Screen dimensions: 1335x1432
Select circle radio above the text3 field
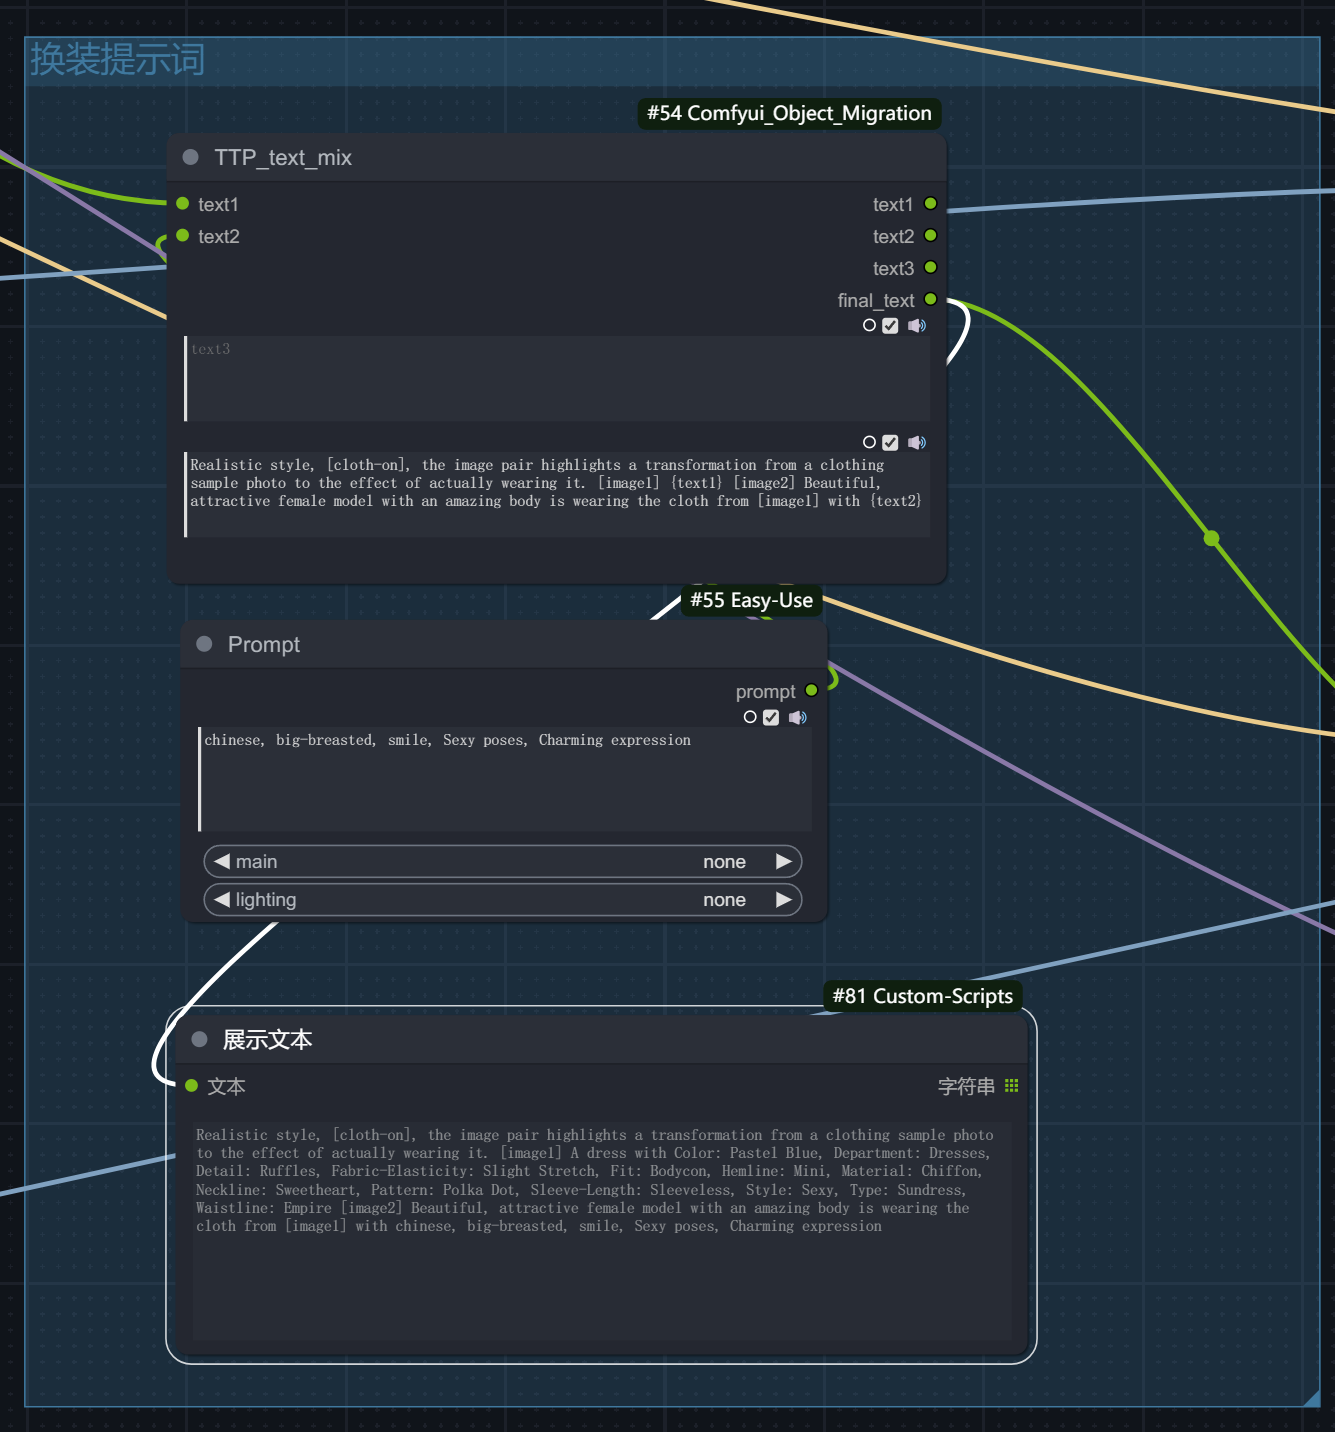click(869, 325)
